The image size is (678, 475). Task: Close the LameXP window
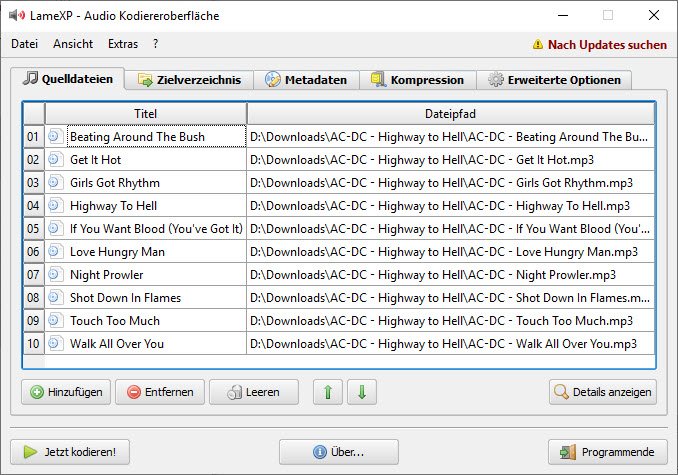coord(654,15)
